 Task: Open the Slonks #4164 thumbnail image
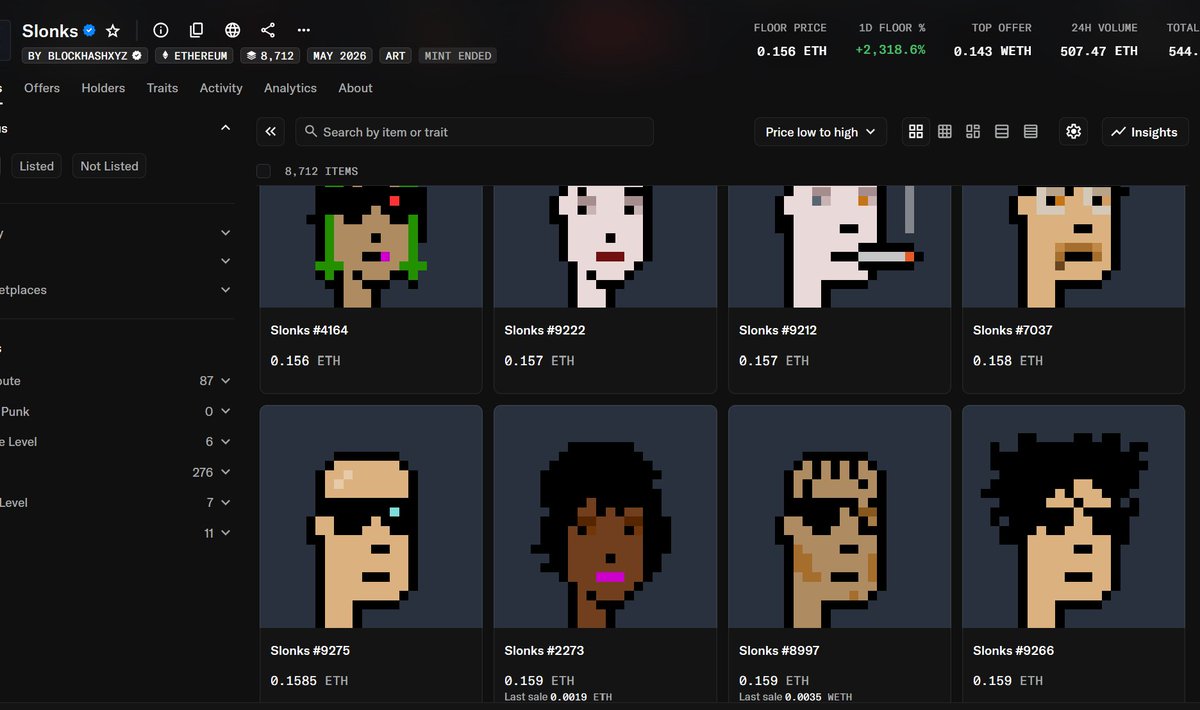pyautogui.click(x=371, y=246)
